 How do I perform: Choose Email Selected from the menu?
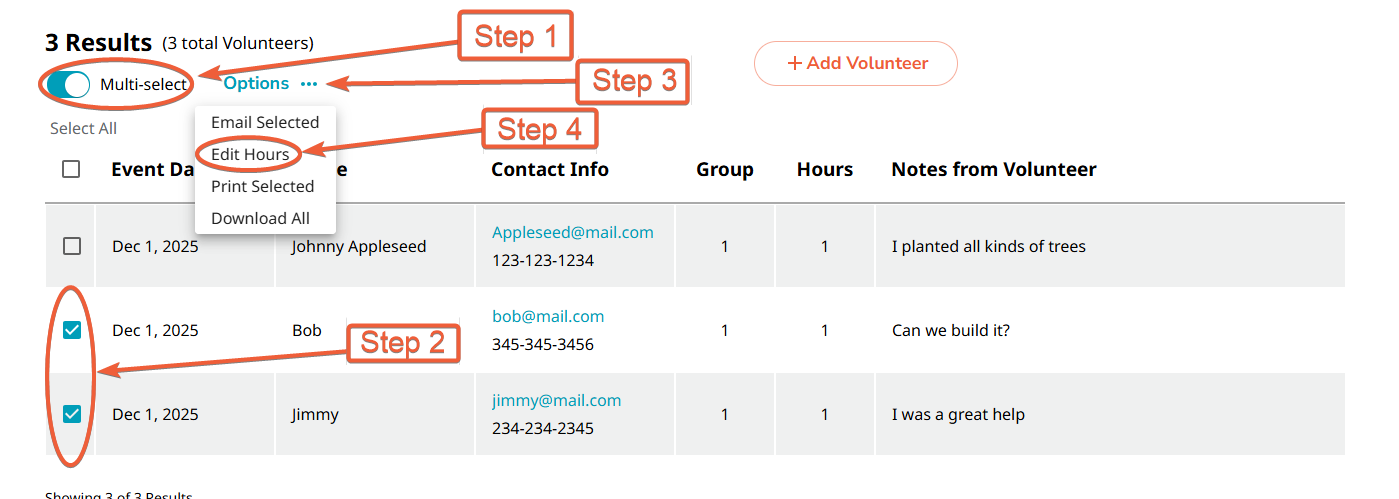(265, 122)
